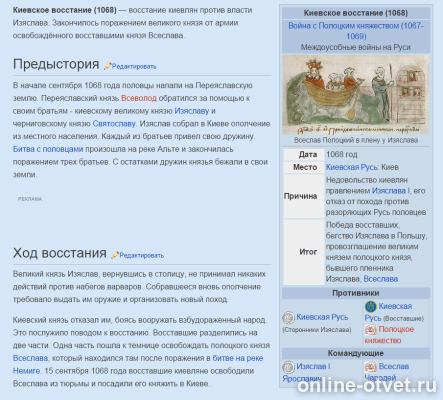Open the red Полоцкое княжество link

(389, 335)
